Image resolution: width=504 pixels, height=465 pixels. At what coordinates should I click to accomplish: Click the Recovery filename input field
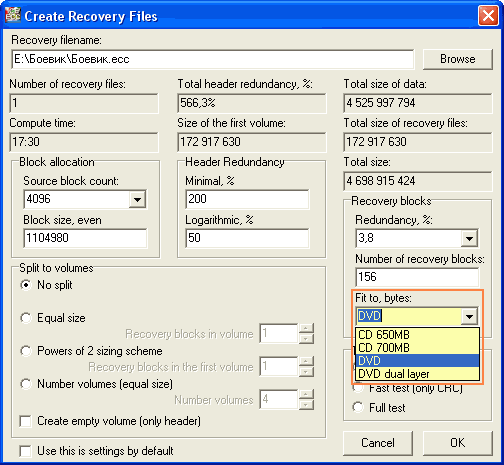click(x=213, y=59)
